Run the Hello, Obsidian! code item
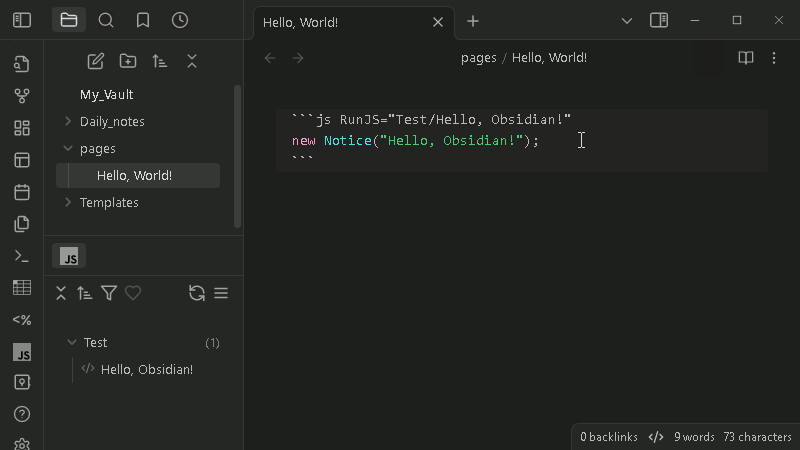 click(146, 369)
